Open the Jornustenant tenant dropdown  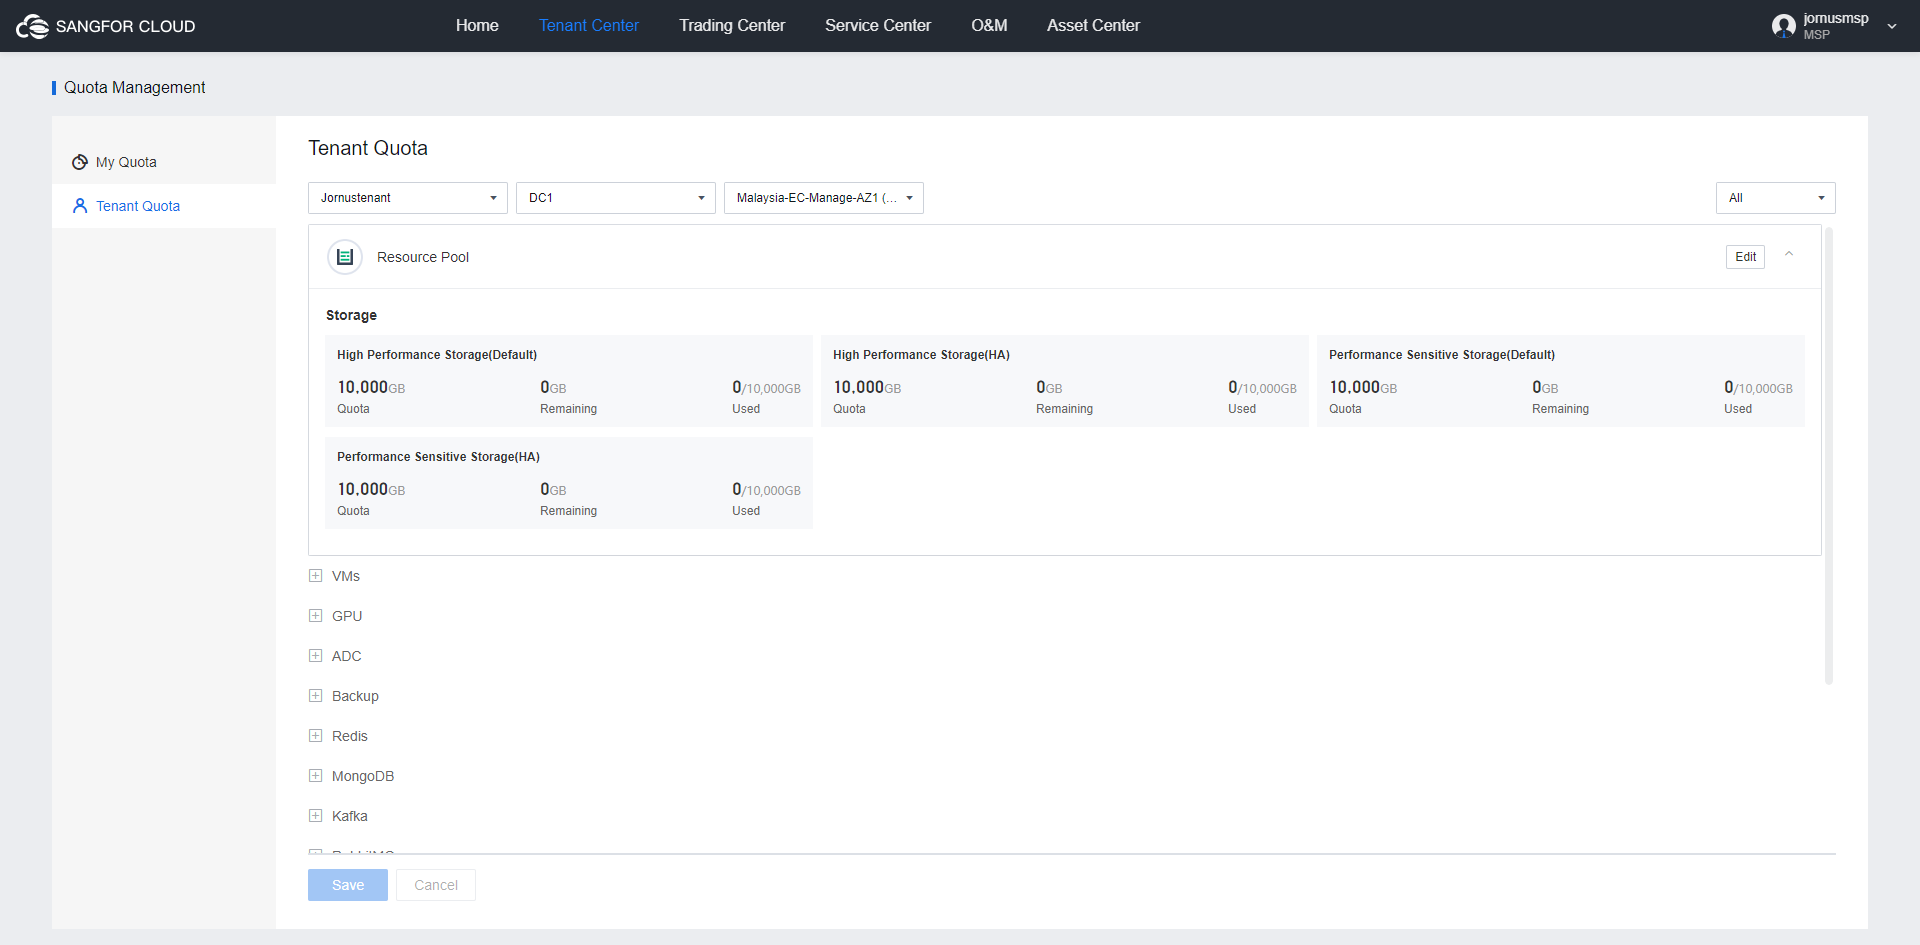pyautogui.click(x=408, y=198)
